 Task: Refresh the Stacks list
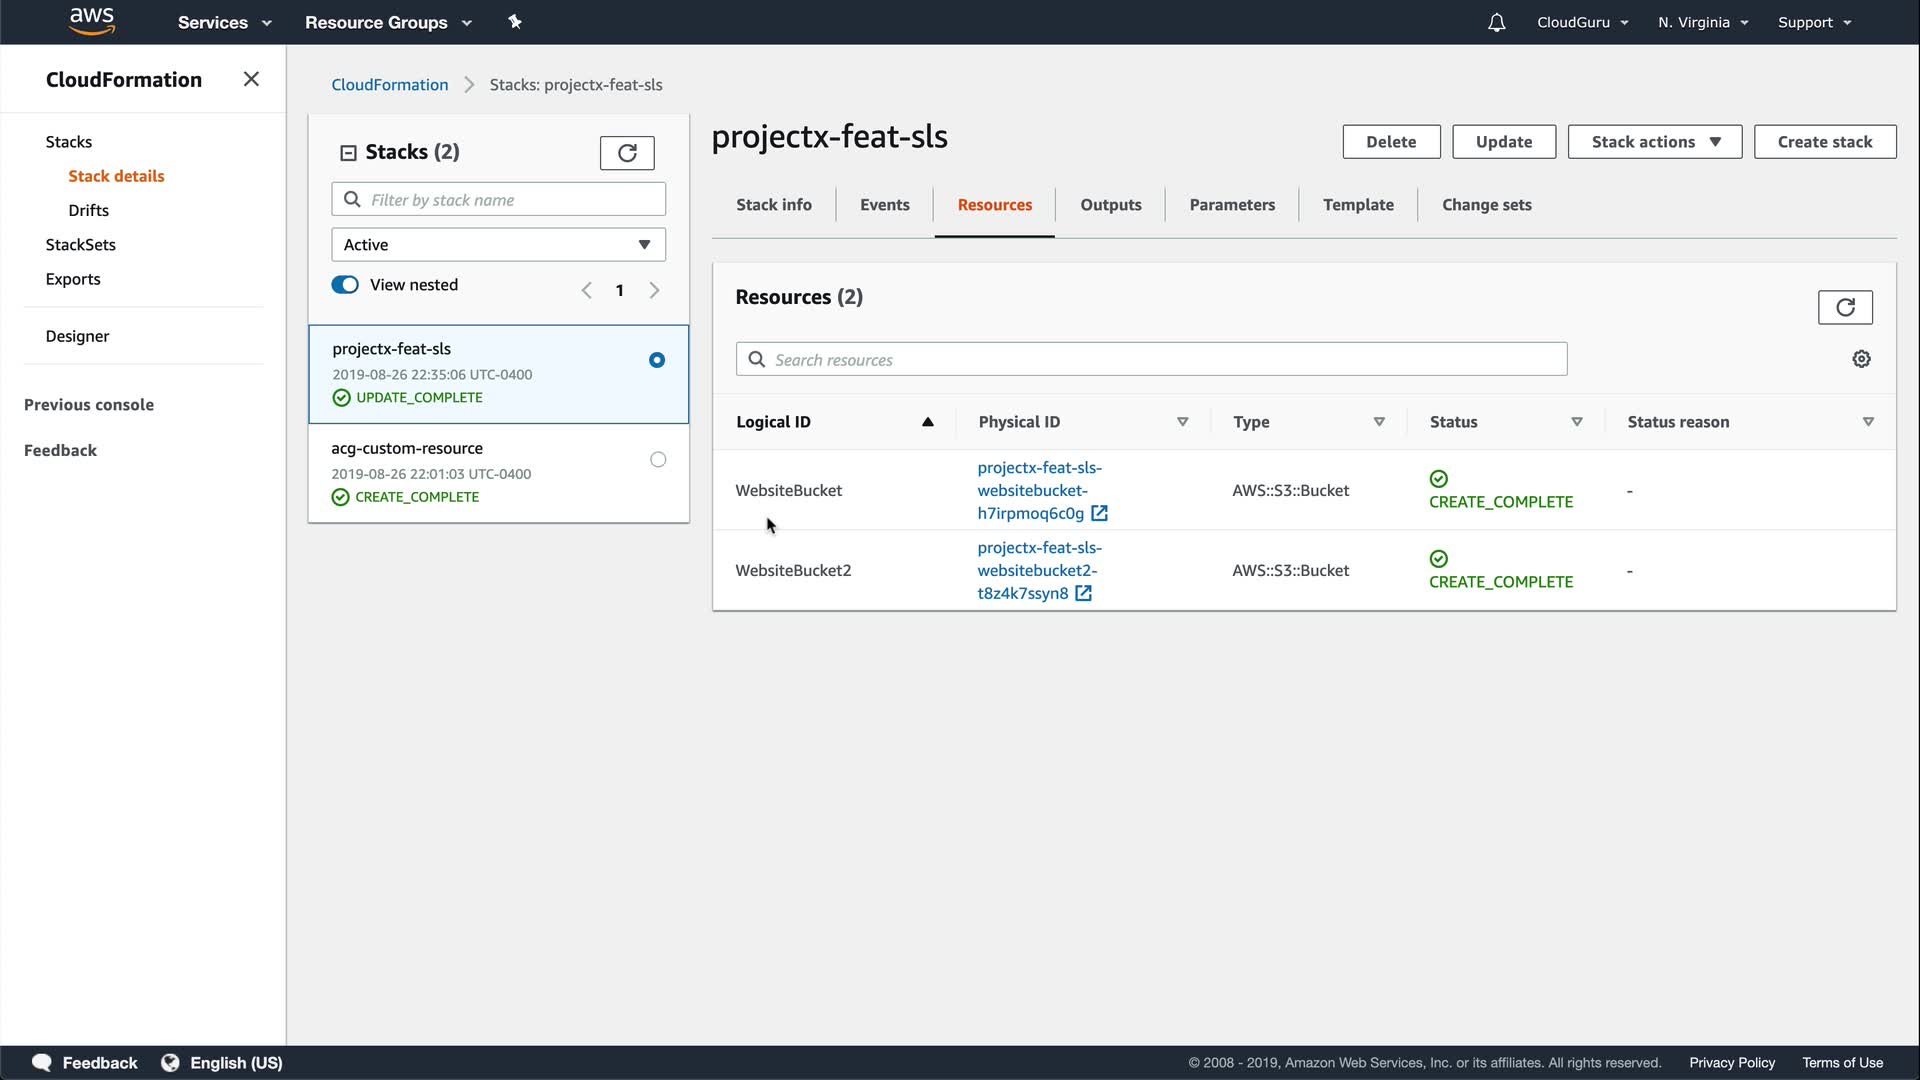pos(627,153)
